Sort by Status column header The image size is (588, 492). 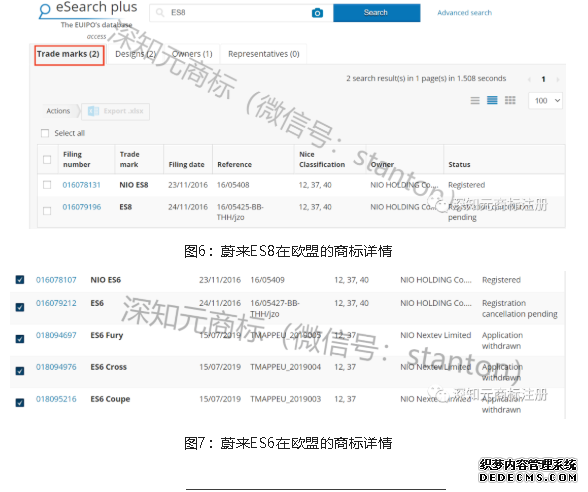(459, 165)
